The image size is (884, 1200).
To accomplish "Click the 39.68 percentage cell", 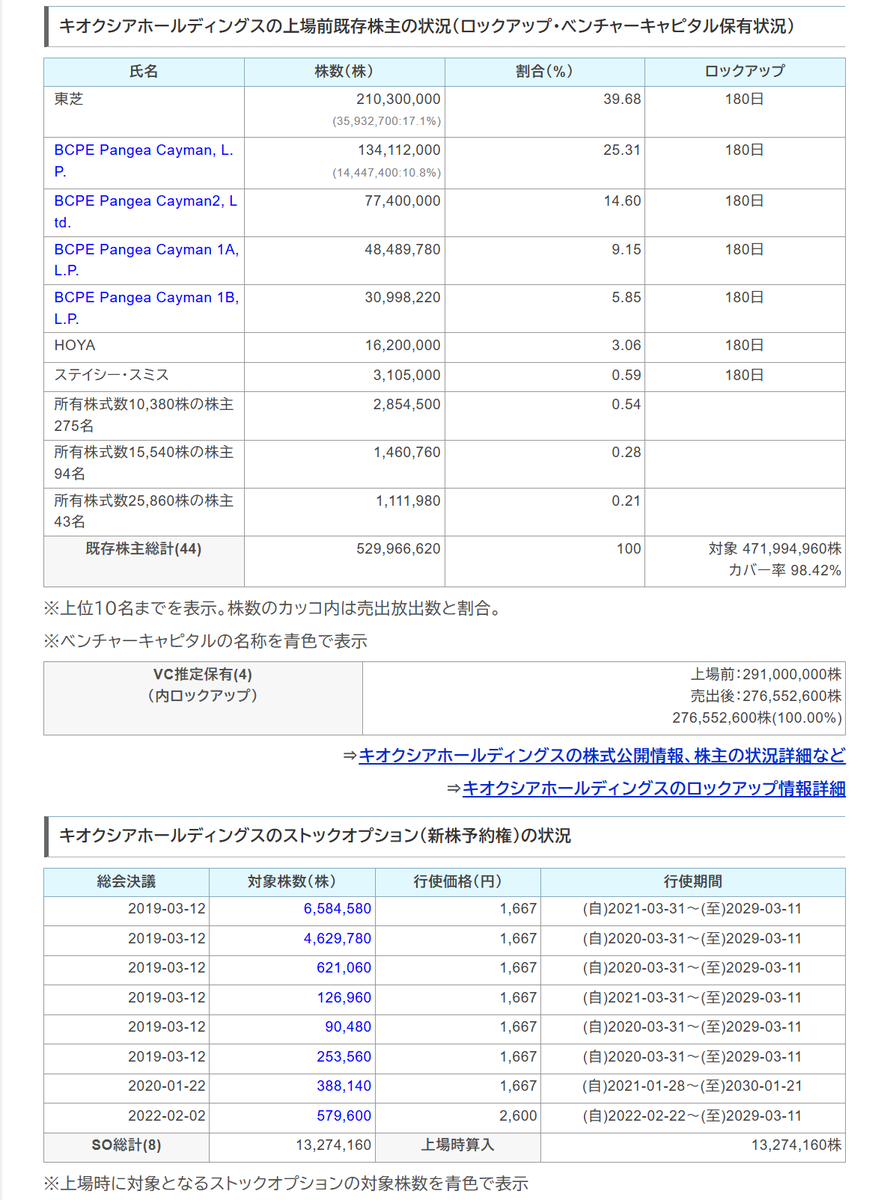I will click(545, 112).
